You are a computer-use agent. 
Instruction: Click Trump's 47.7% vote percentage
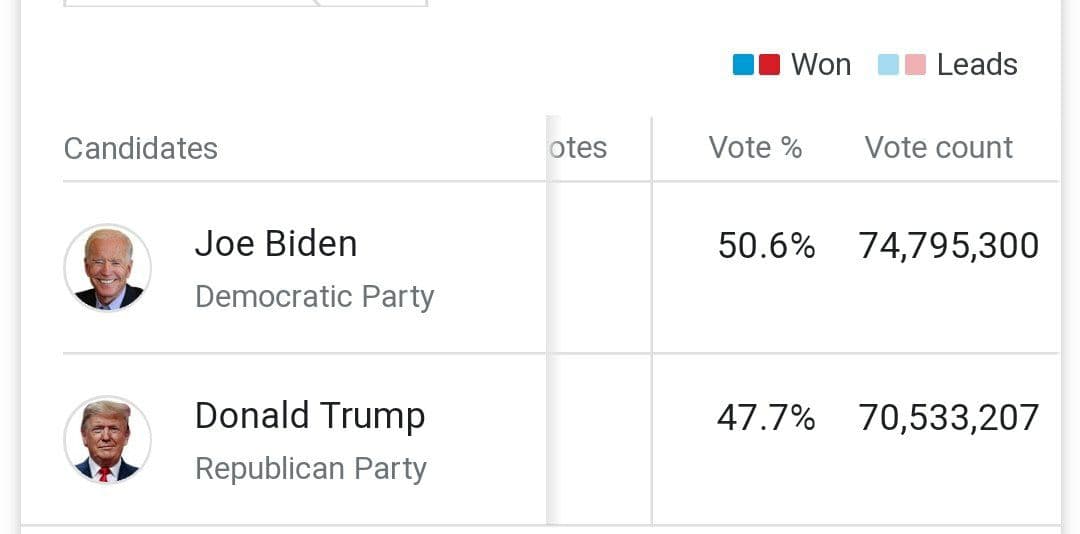766,418
